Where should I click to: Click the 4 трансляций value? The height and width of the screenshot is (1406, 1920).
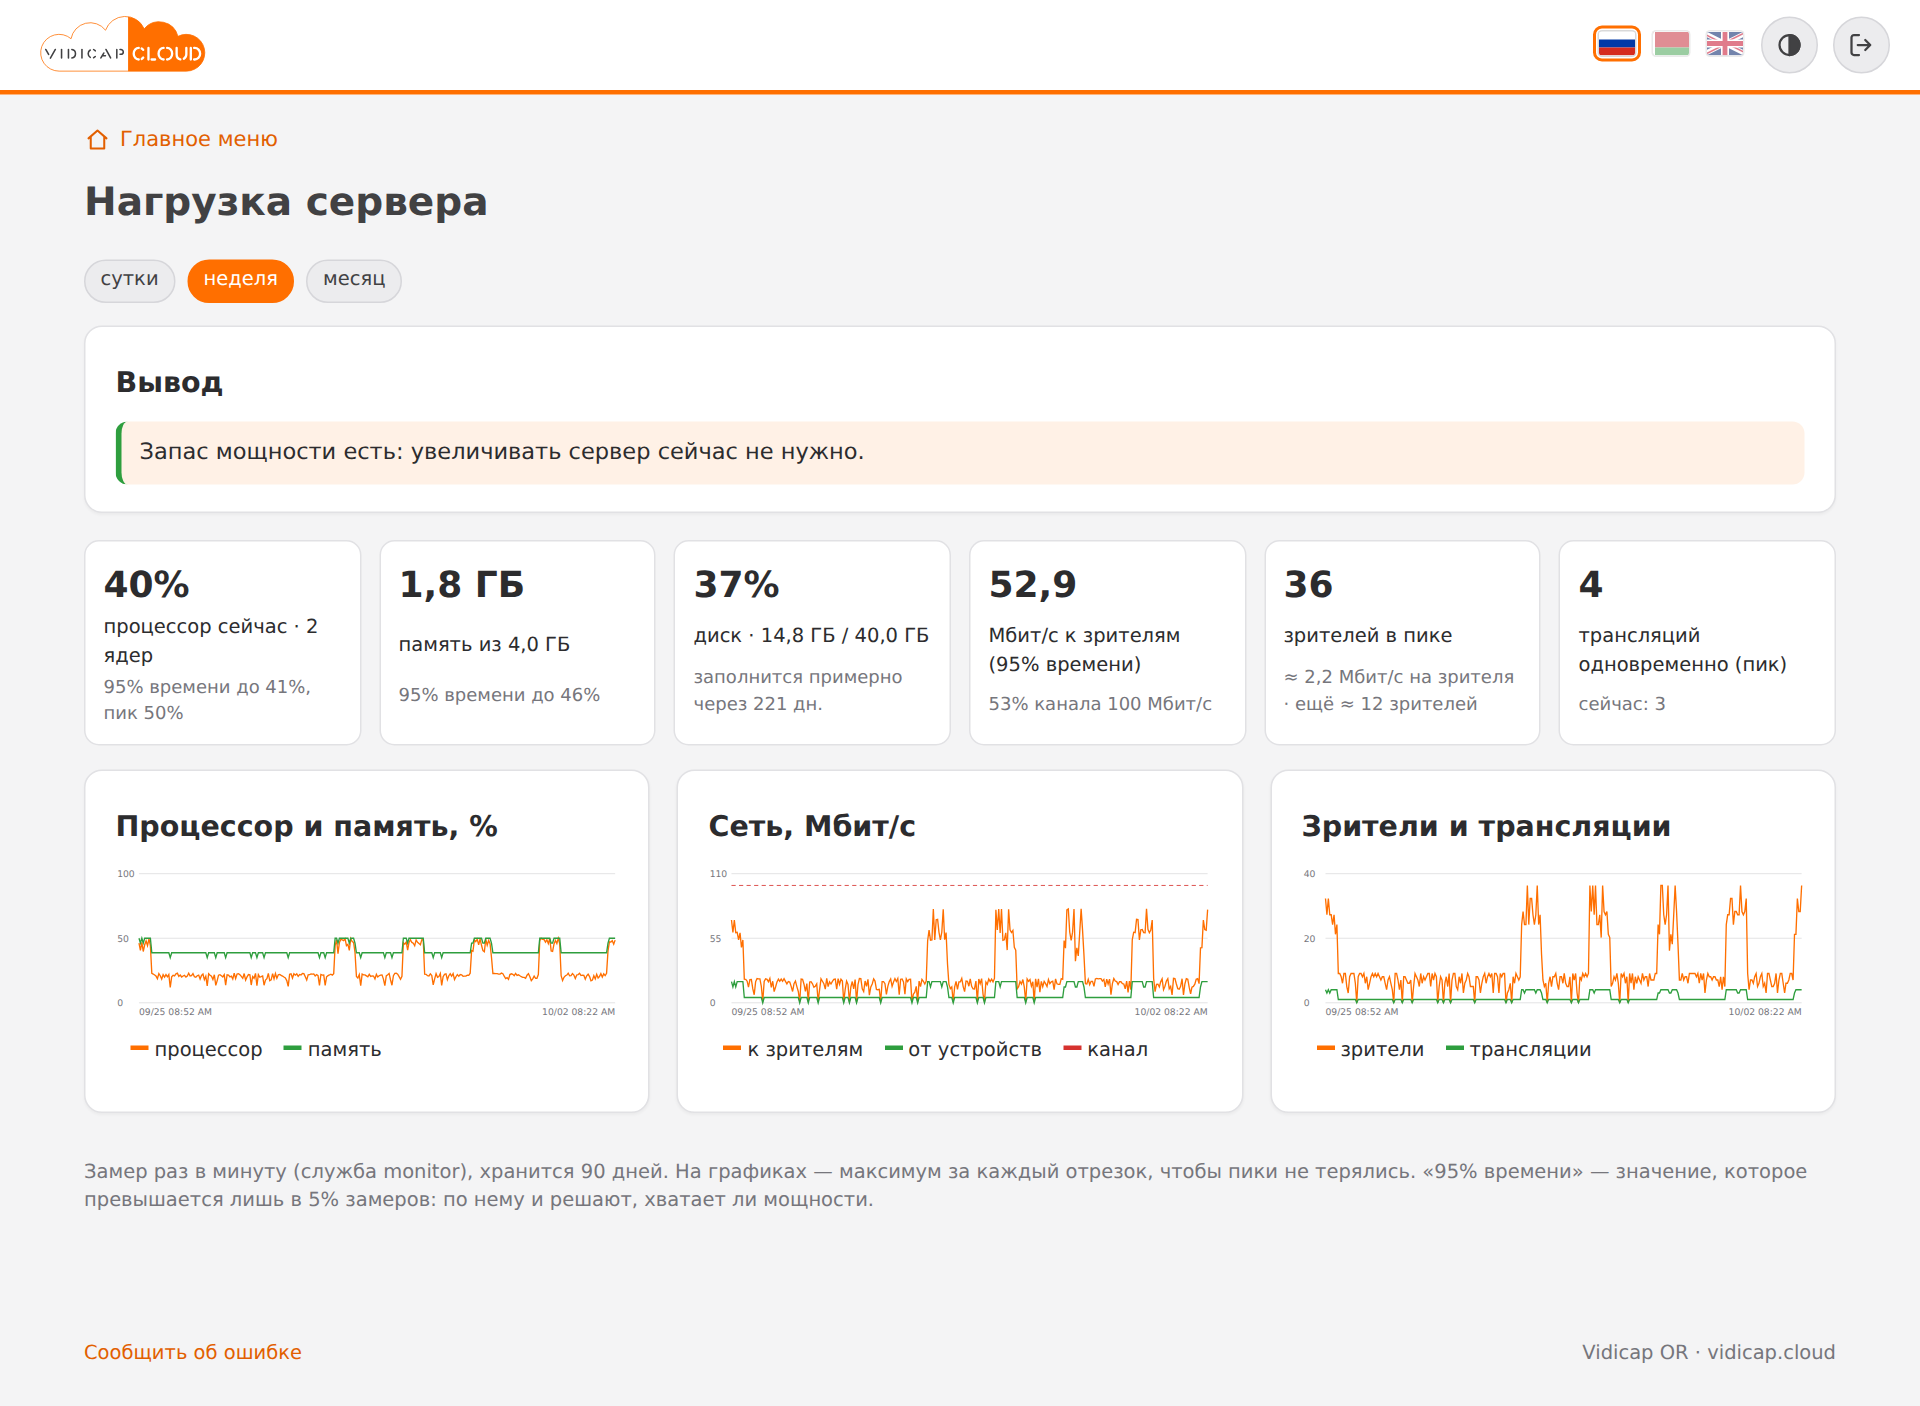(1590, 585)
